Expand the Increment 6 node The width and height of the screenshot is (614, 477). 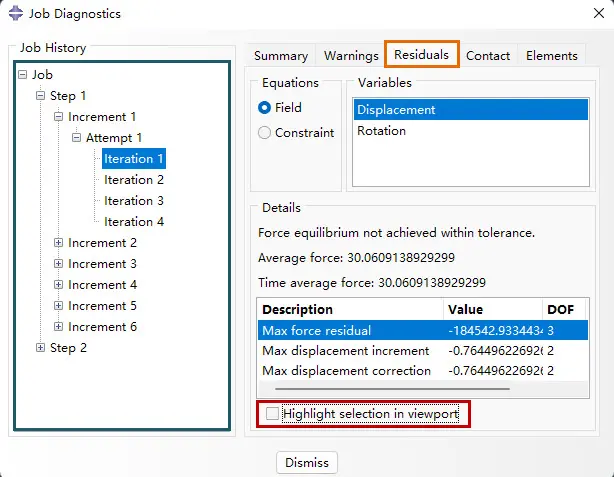(58, 326)
